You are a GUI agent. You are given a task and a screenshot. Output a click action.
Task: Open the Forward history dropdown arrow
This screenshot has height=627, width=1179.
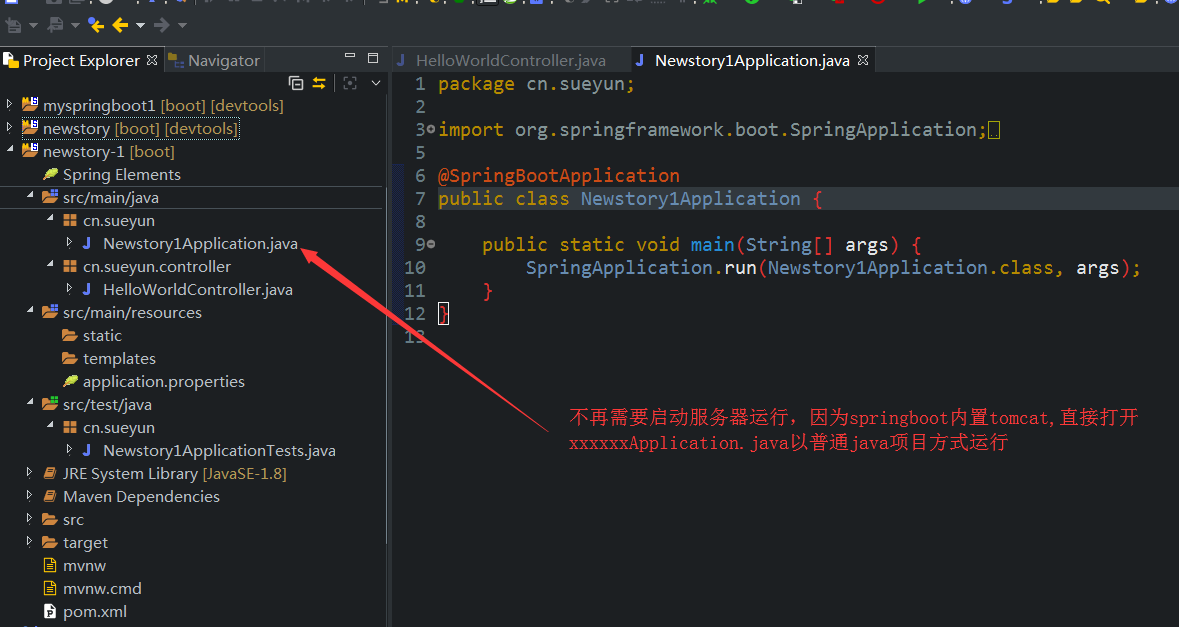coord(182,26)
